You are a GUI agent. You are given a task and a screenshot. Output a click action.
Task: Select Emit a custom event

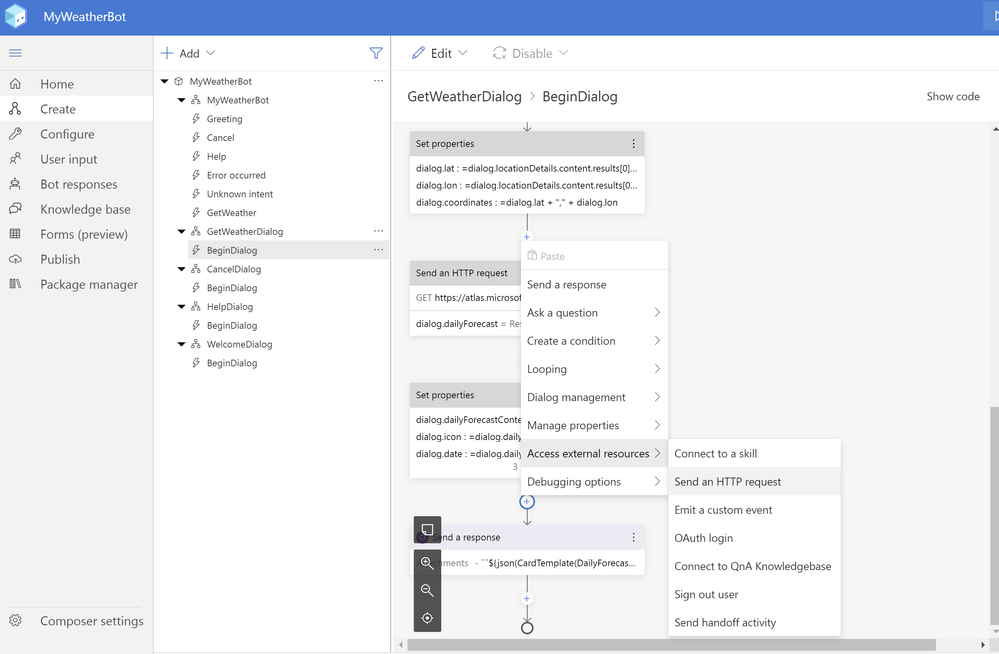point(754,510)
